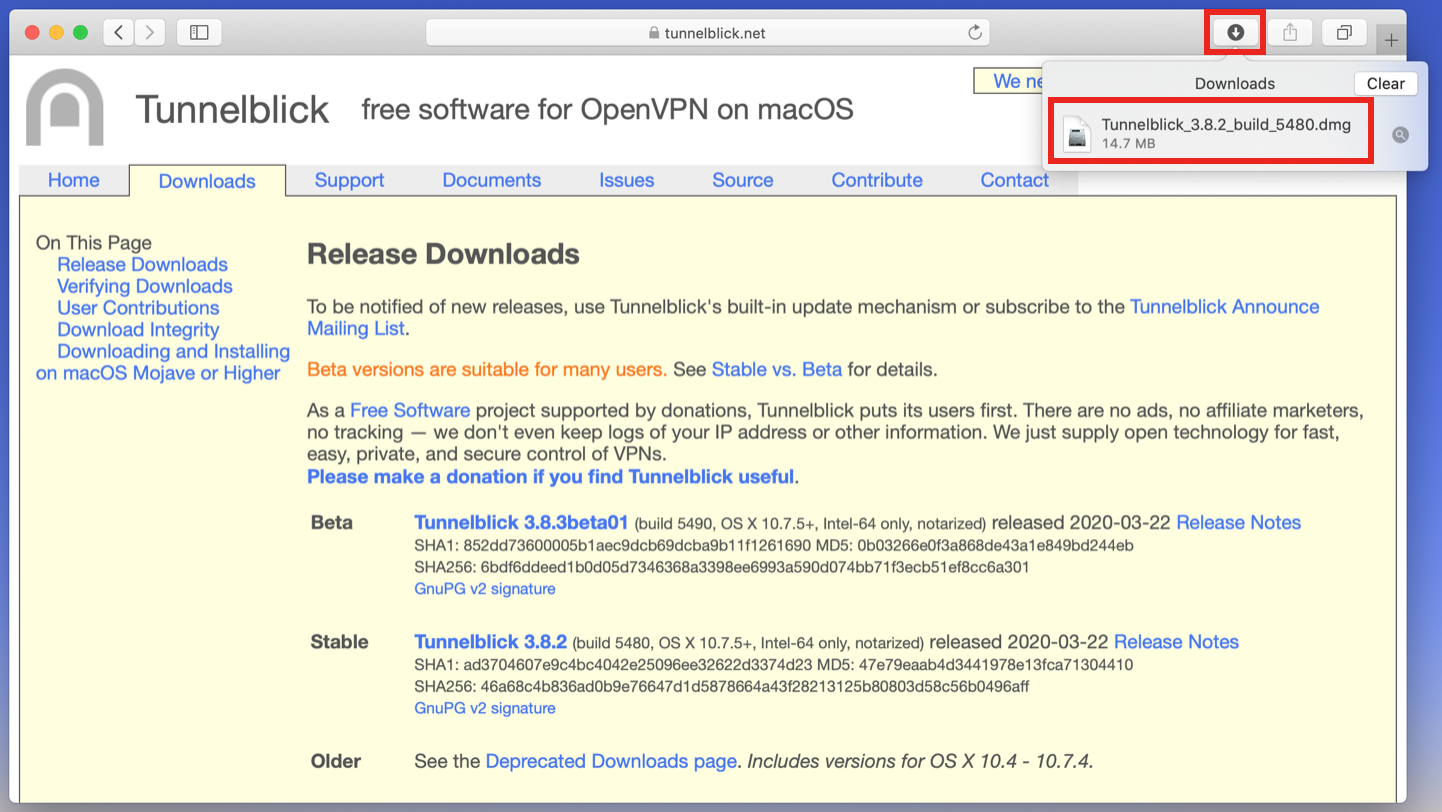Click the Tunnelblick site title text
The width and height of the screenshot is (1442, 812).
[x=232, y=109]
